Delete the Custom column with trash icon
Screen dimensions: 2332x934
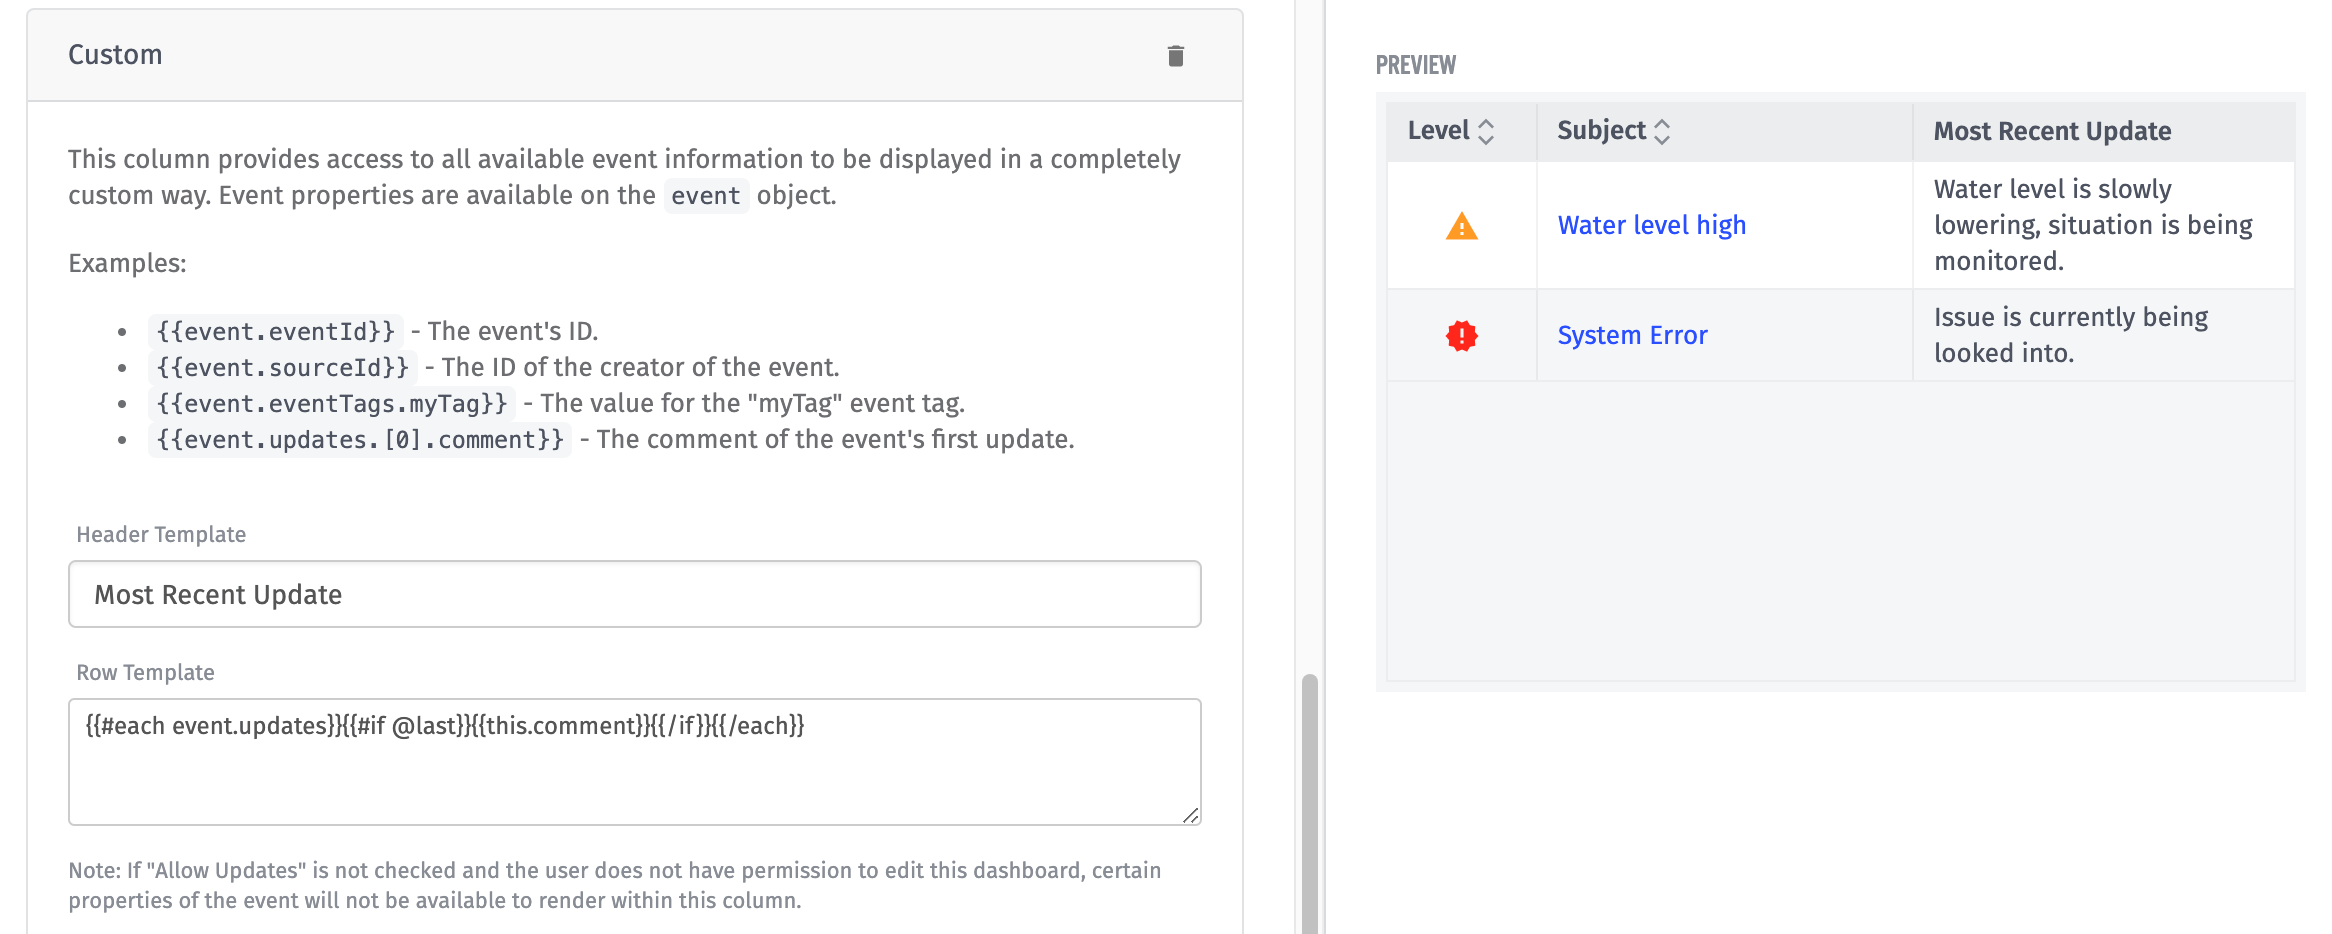tap(1175, 56)
